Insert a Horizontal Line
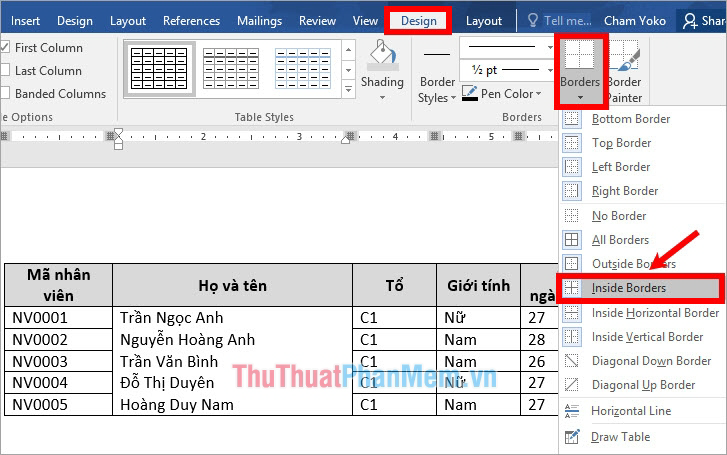 click(631, 411)
